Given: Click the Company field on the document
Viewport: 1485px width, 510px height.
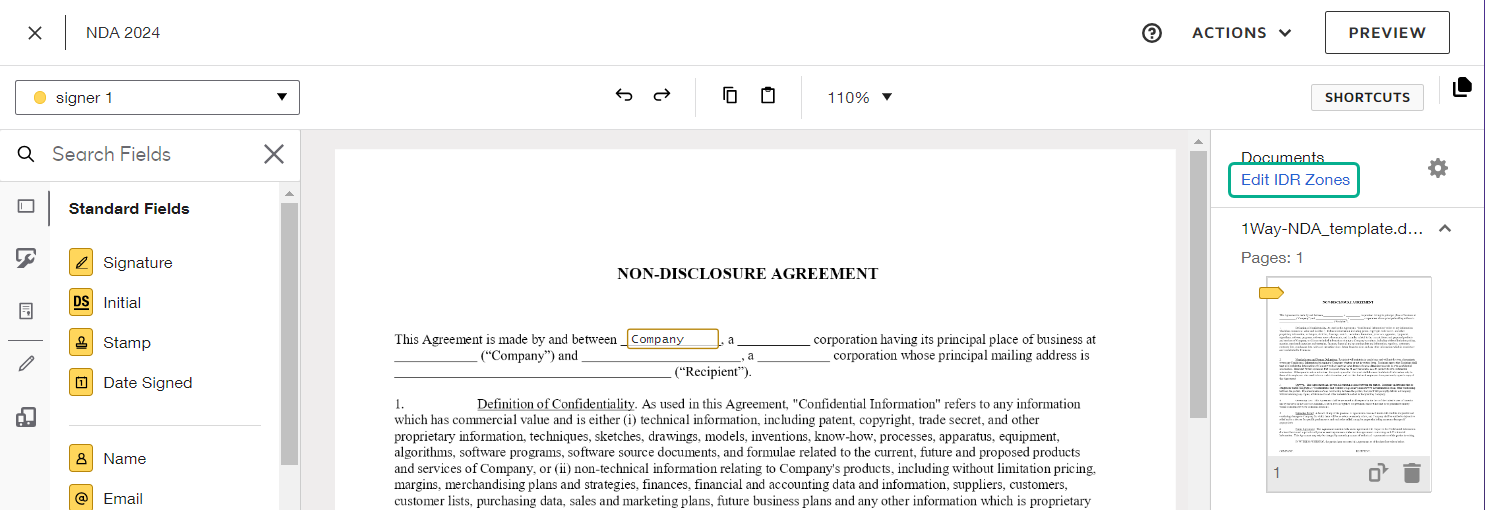Looking at the screenshot, I should coord(673,339).
